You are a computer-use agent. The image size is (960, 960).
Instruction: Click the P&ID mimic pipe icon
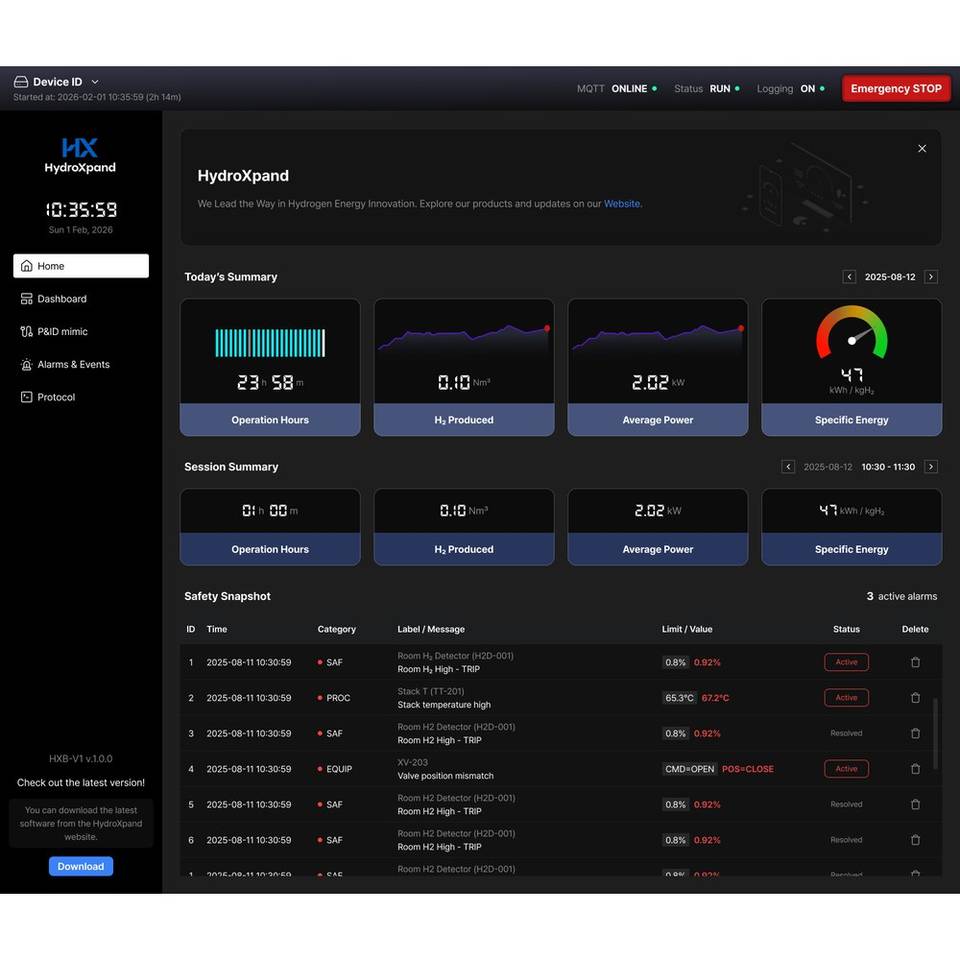(26, 331)
